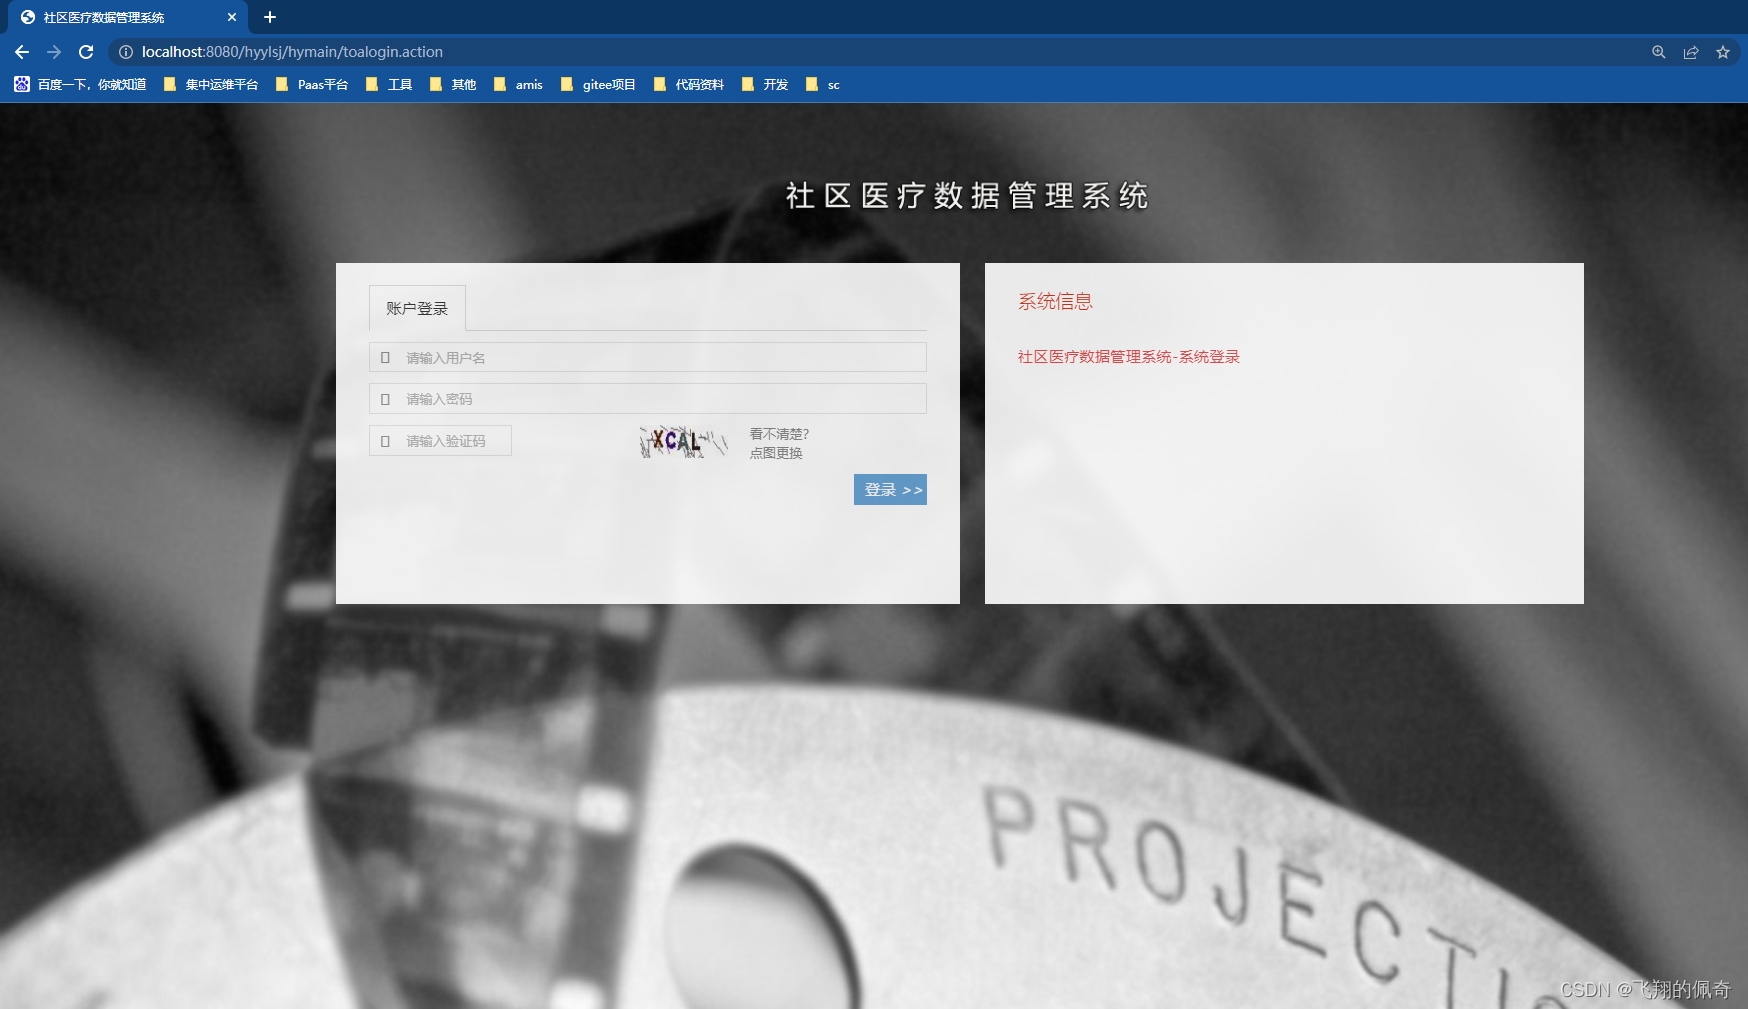The image size is (1748, 1009).
Task: Click the browser back arrow
Action: [22, 52]
